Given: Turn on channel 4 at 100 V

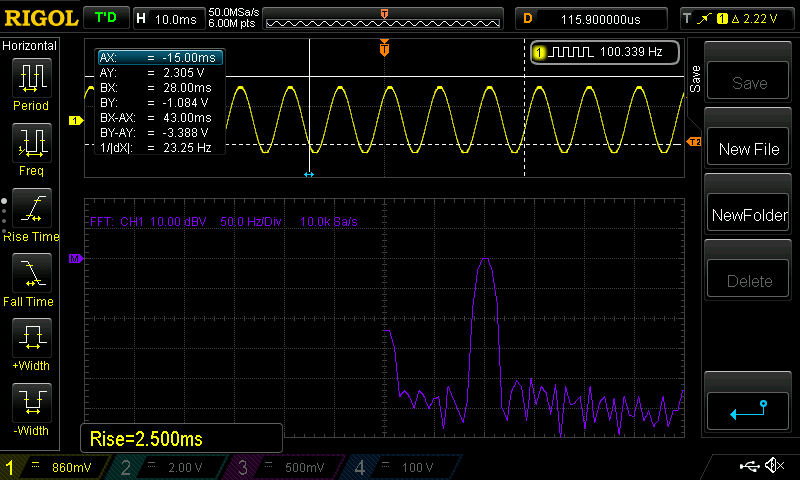Looking at the screenshot, I should 402,467.
